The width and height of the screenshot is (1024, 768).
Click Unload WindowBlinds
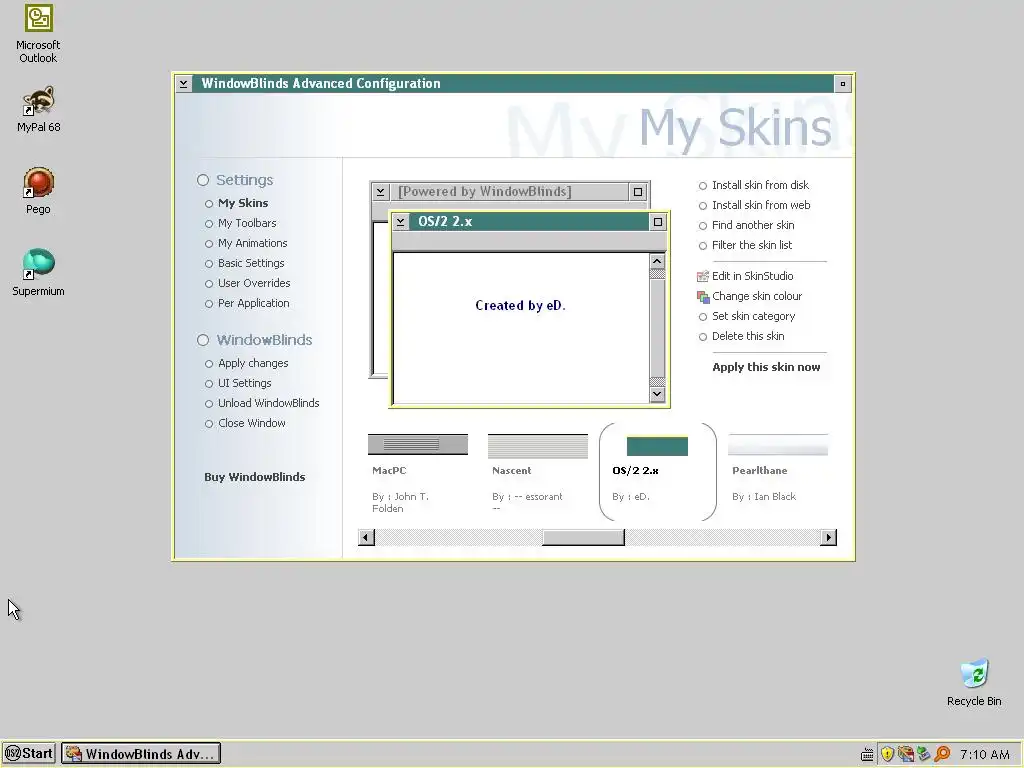[262, 404]
